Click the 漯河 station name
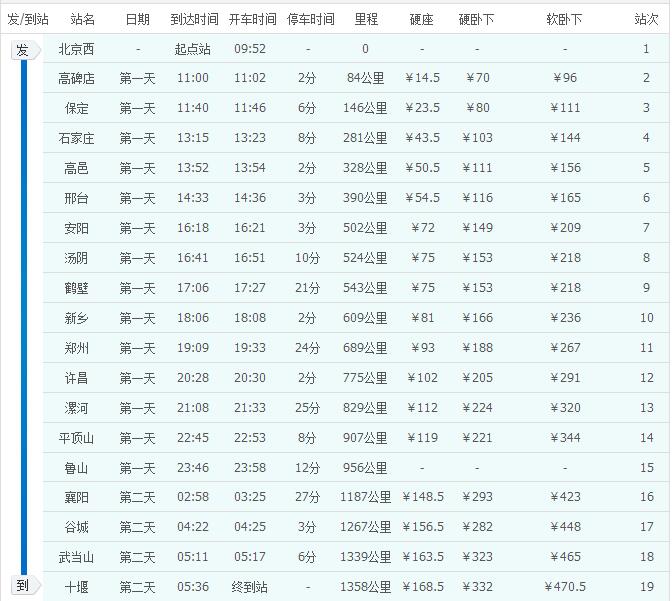The width and height of the screenshot is (672, 601). tap(77, 408)
